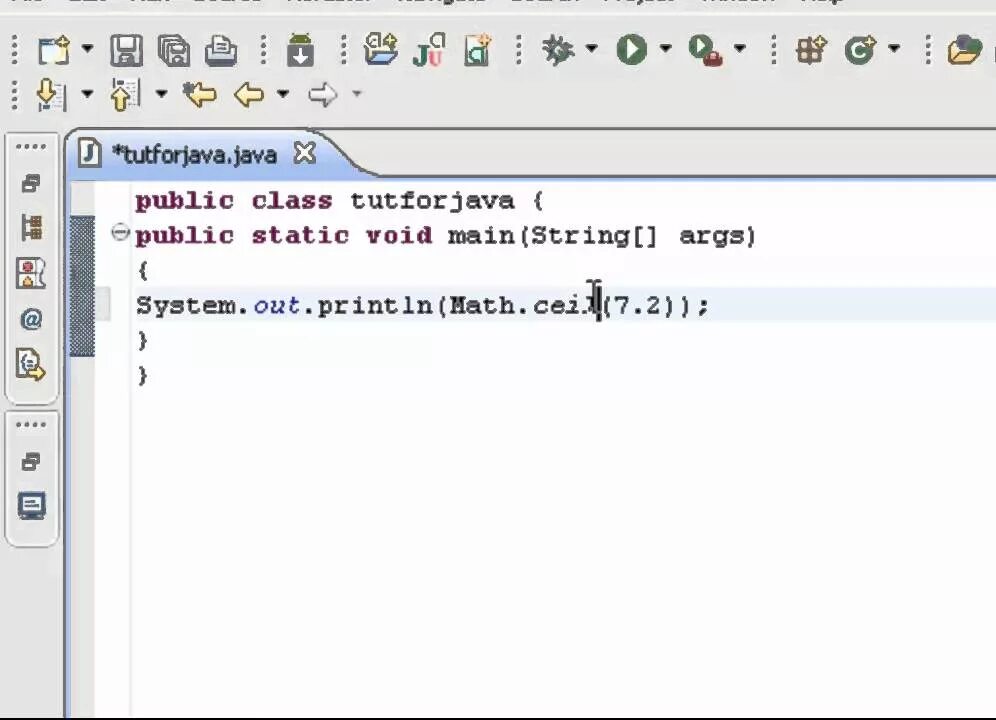Click the JUnit test icon
This screenshot has width=996, height=720.
pos(429,50)
